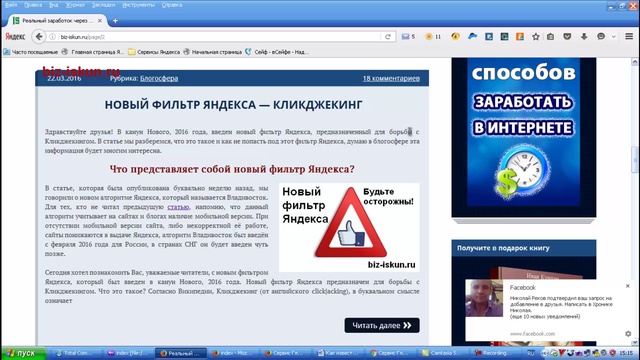Open the Pocket icon in toolbar
The width and height of the screenshot is (640, 360).
coord(567,37)
